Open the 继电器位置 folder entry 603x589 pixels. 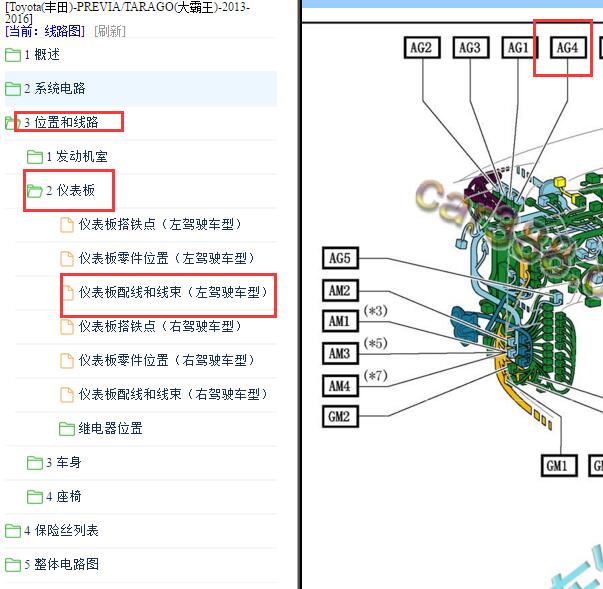click(111, 428)
